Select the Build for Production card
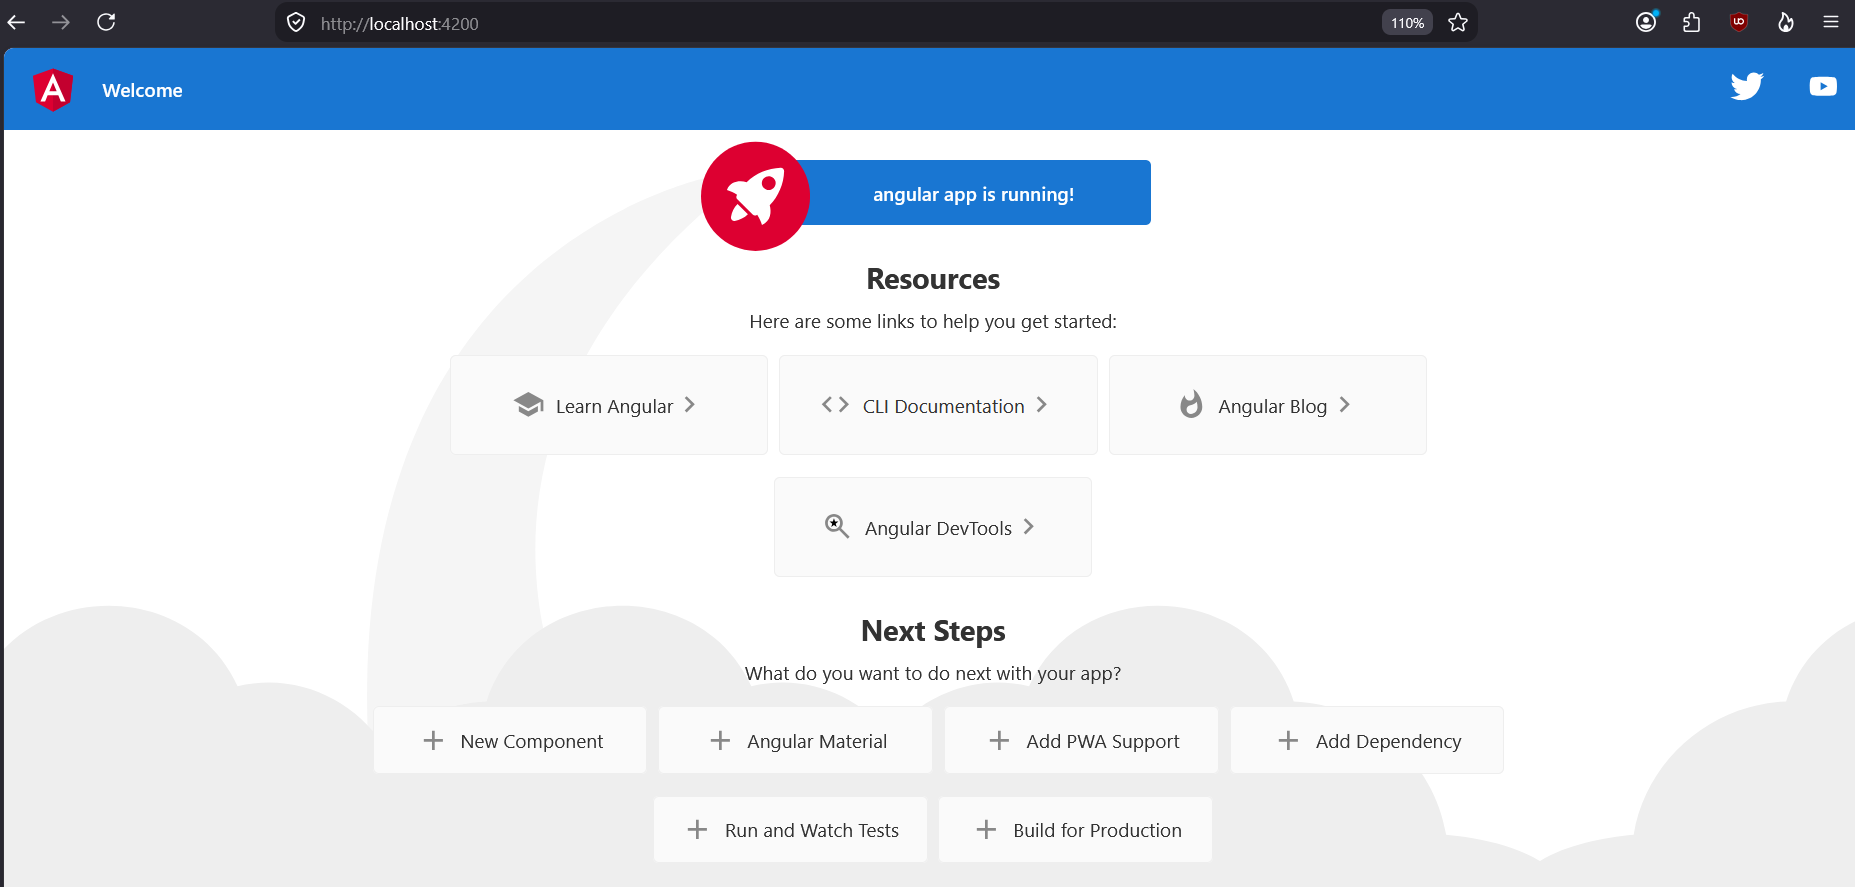 point(1075,829)
